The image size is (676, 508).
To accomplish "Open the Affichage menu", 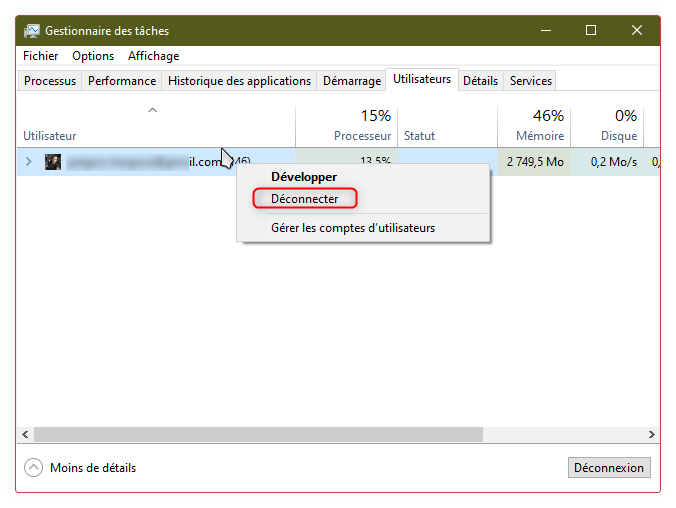I will coord(153,56).
